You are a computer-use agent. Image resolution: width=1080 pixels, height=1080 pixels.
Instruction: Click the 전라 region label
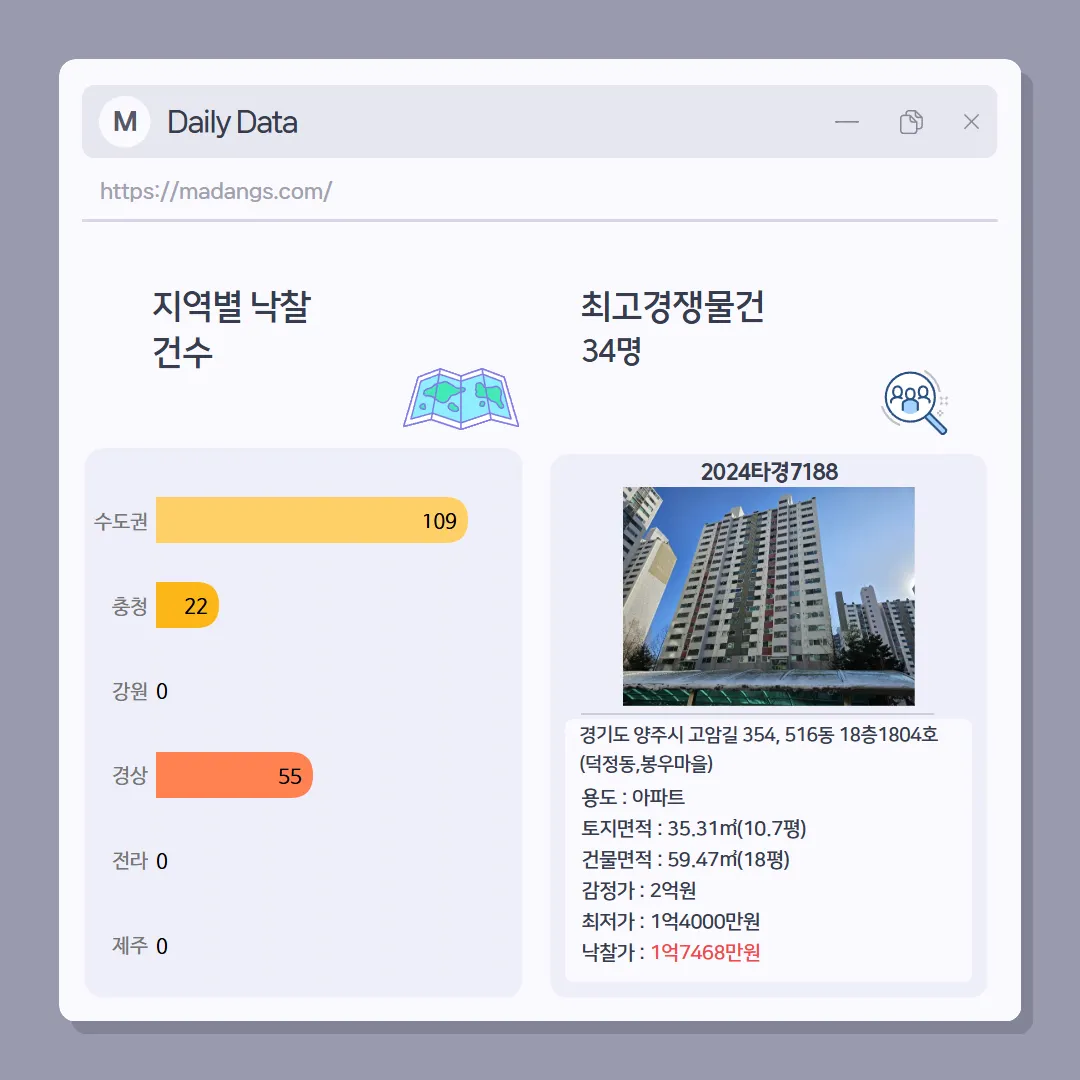[130, 861]
